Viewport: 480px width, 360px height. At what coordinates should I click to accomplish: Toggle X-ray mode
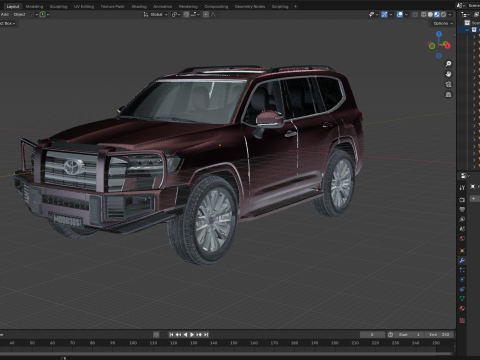pyautogui.click(x=415, y=14)
